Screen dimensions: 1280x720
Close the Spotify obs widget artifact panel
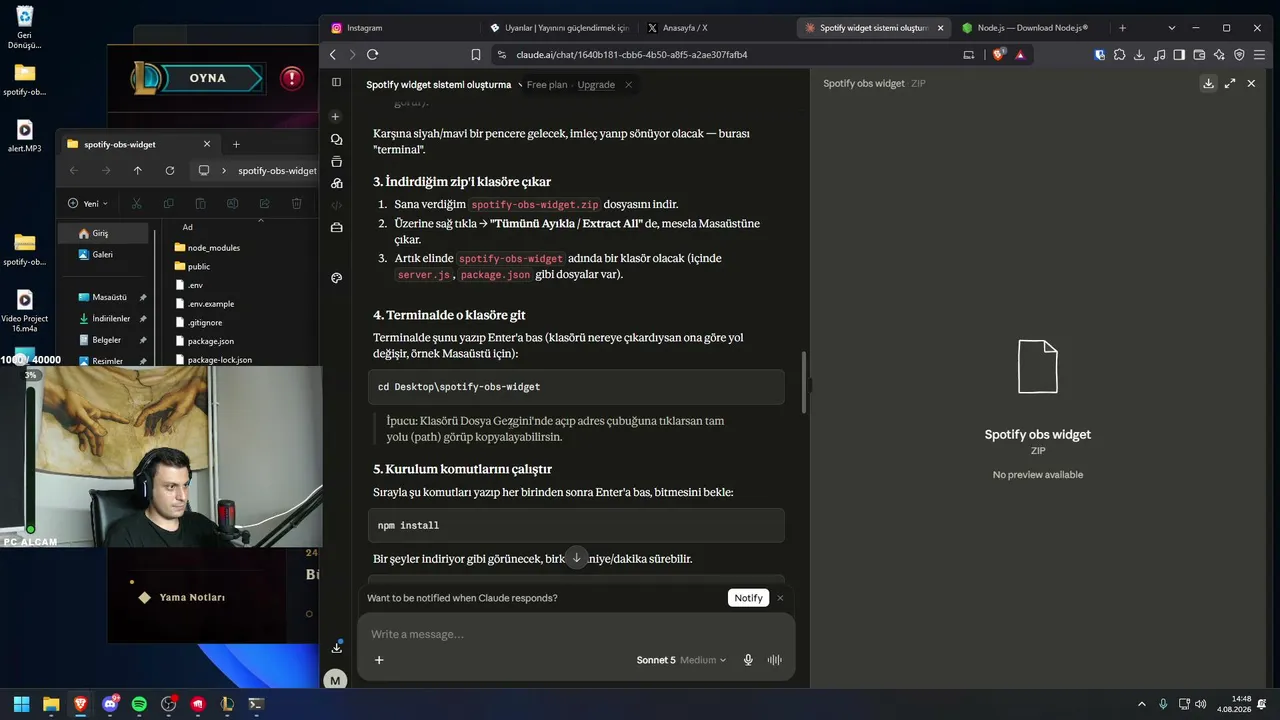click(x=1251, y=84)
